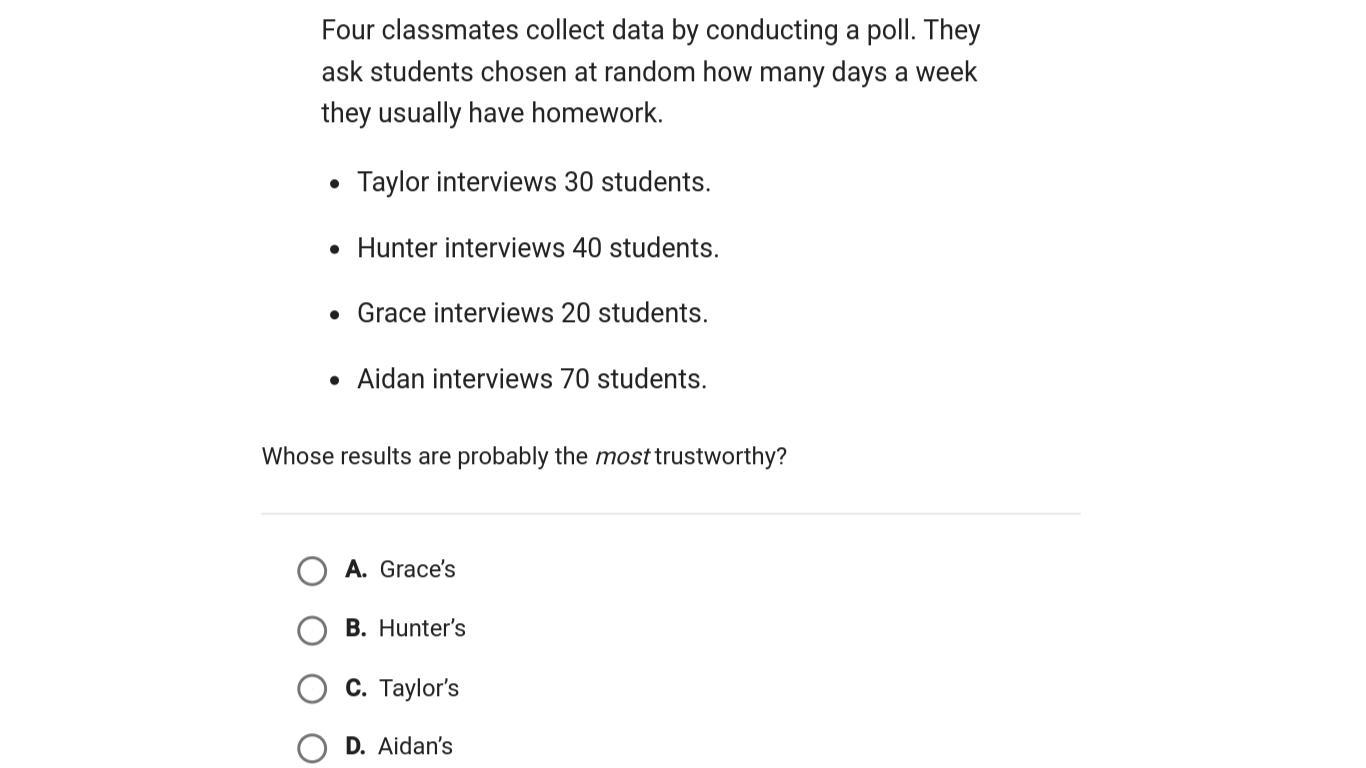The image size is (1366, 768).
Task: Select the radio button for Grace's
Action: click(x=312, y=571)
